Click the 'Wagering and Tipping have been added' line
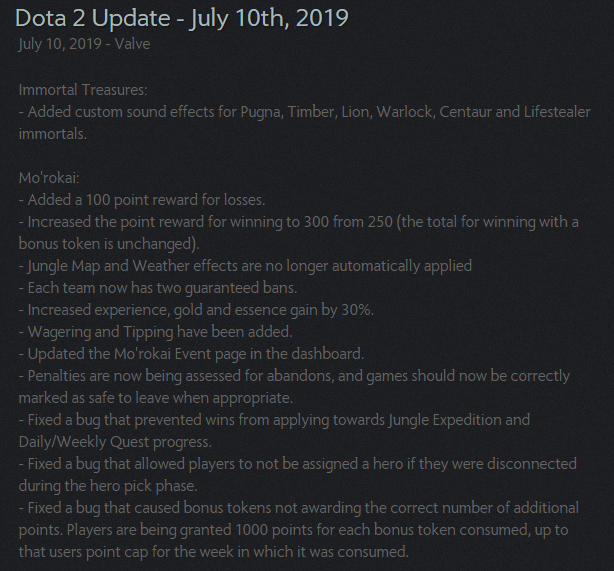614x571 pixels. click(155, 332)
